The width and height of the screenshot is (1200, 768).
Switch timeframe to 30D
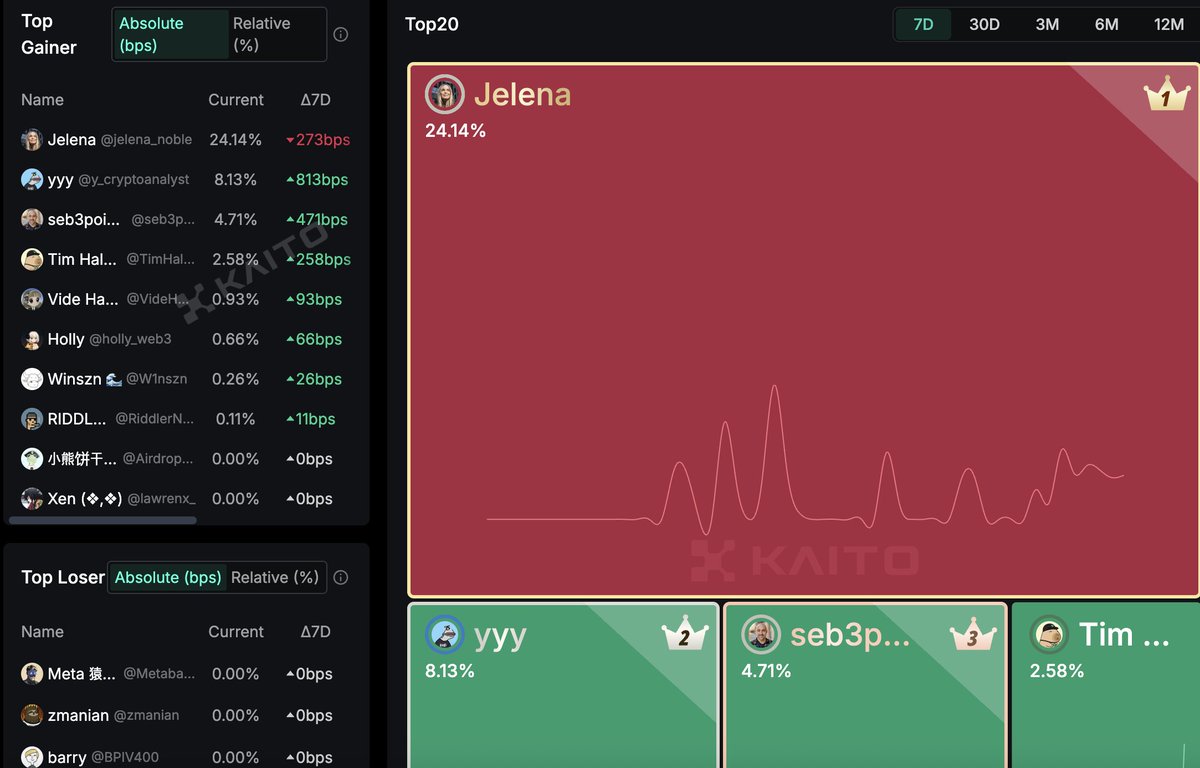984,24
